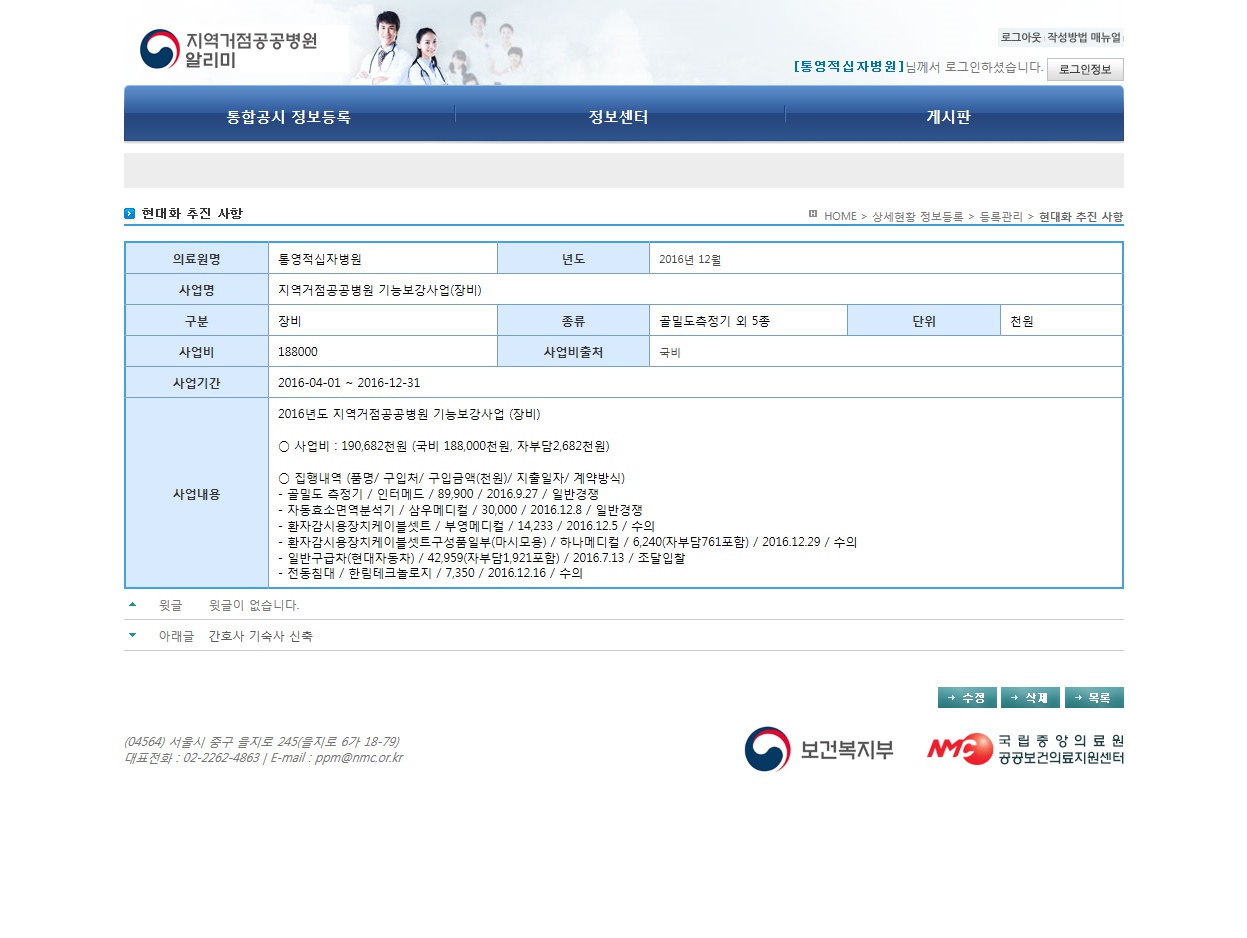The width and height of the screenshot is (1247, 938).
Task: Open the 작성방법 매뉴얼 link
Action: (x=1084, y=37)
